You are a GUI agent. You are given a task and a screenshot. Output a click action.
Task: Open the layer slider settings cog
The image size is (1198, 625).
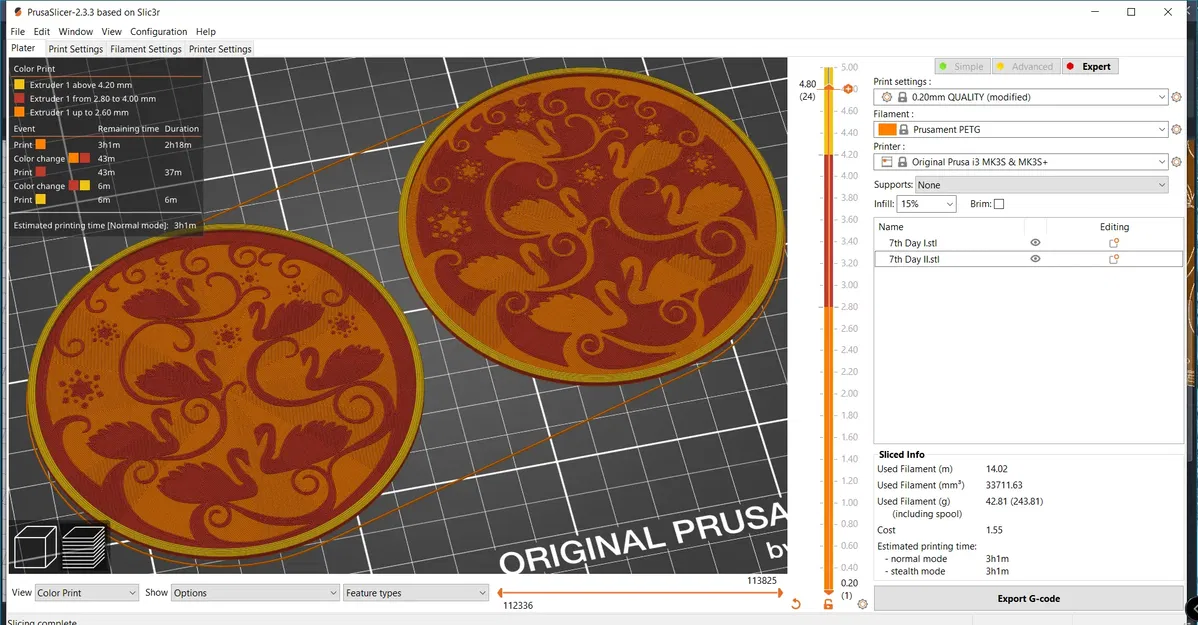point(863,604)
